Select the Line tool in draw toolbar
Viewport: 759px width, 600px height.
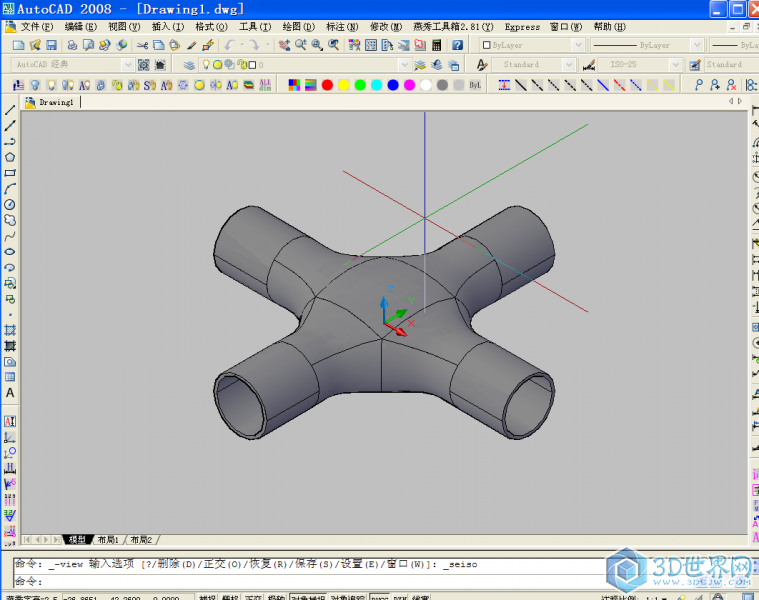coord(10,110)
